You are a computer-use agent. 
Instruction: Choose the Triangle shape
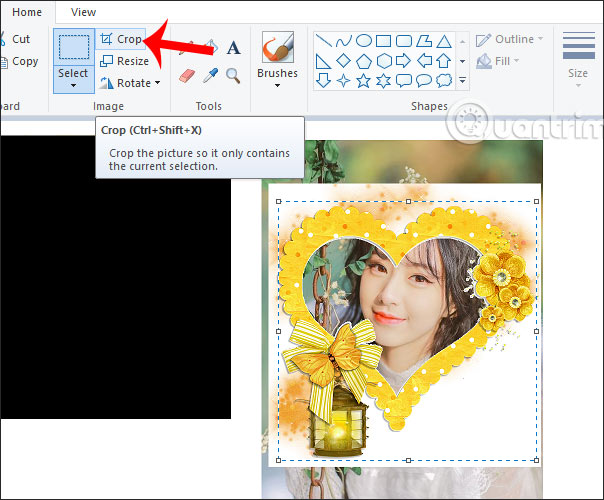[x=444, y=40]
